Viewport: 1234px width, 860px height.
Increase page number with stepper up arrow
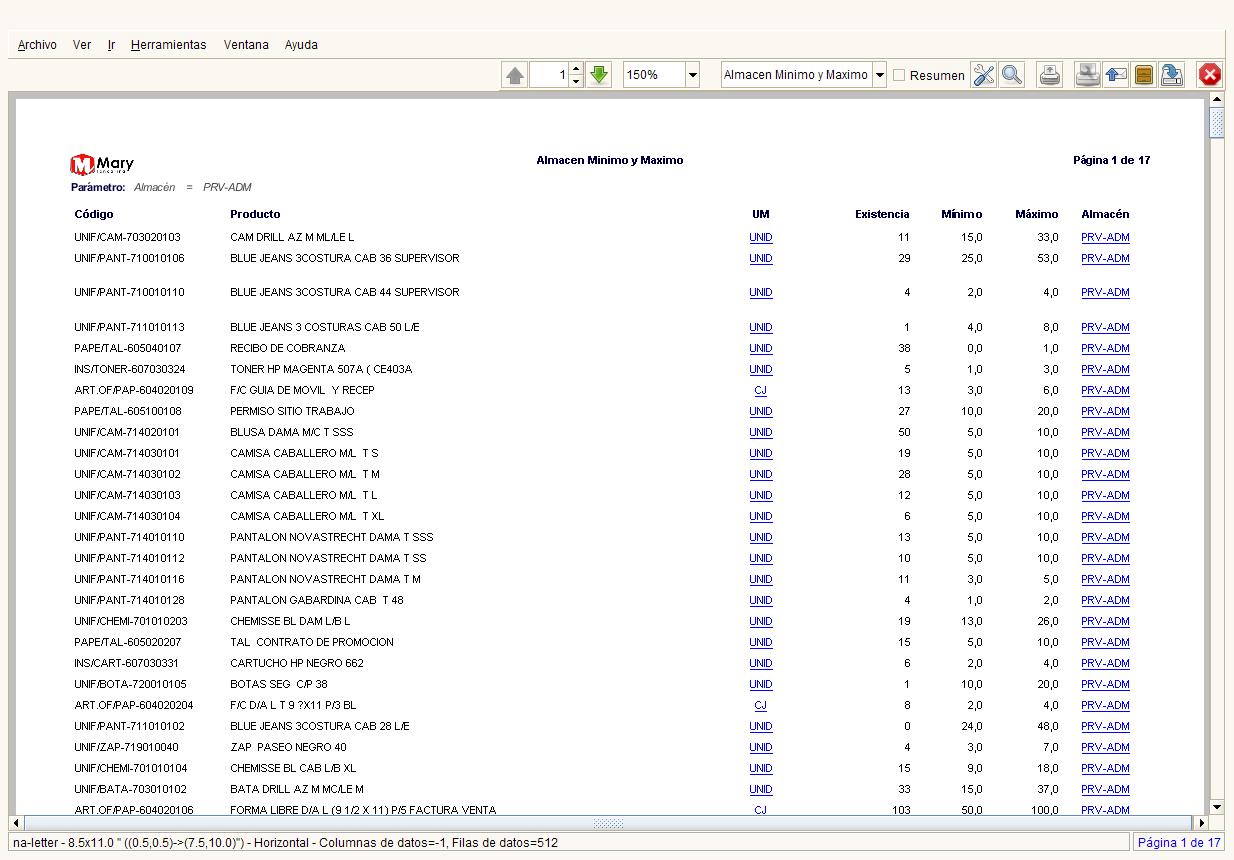tap(576, 69)
